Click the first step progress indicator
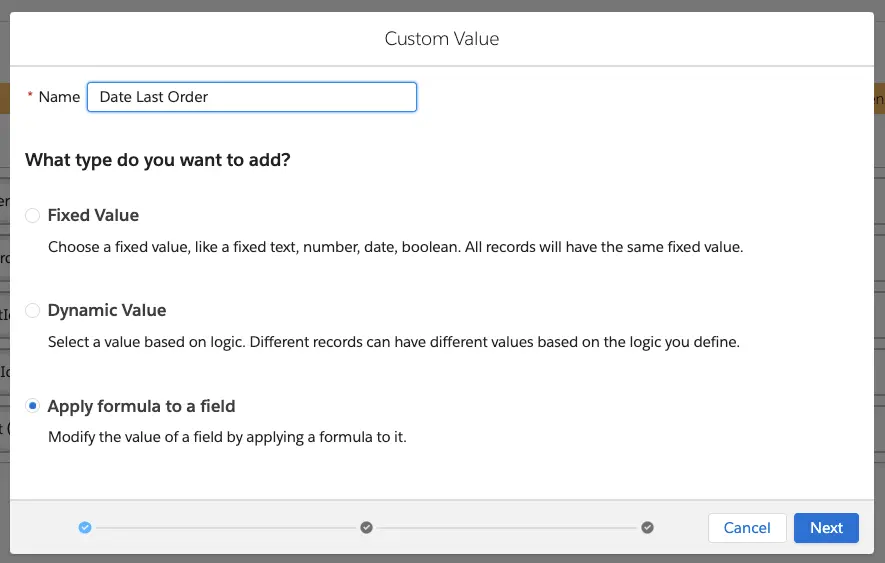 pos(85,527)
